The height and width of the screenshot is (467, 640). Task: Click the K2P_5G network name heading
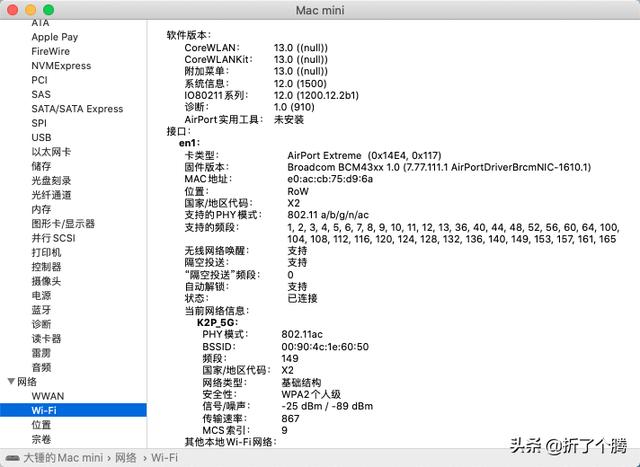(217, 322)
